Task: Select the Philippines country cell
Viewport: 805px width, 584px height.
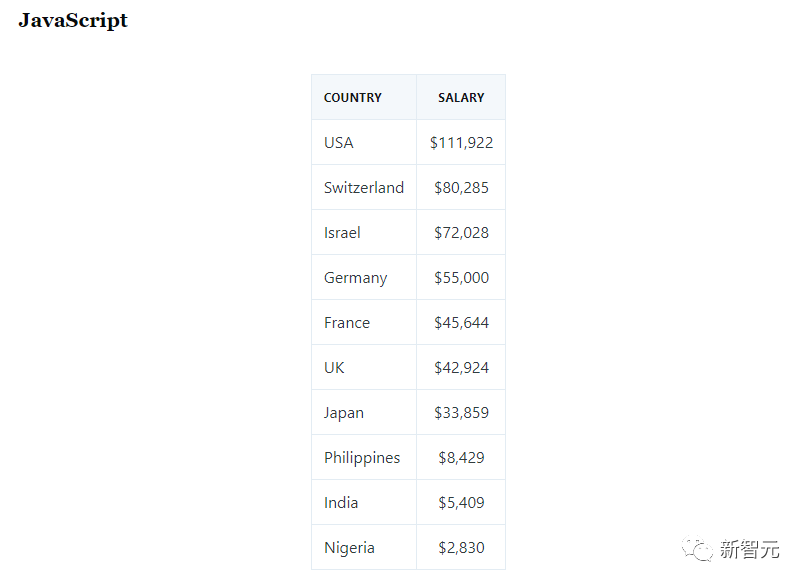Action: point(362,458)
